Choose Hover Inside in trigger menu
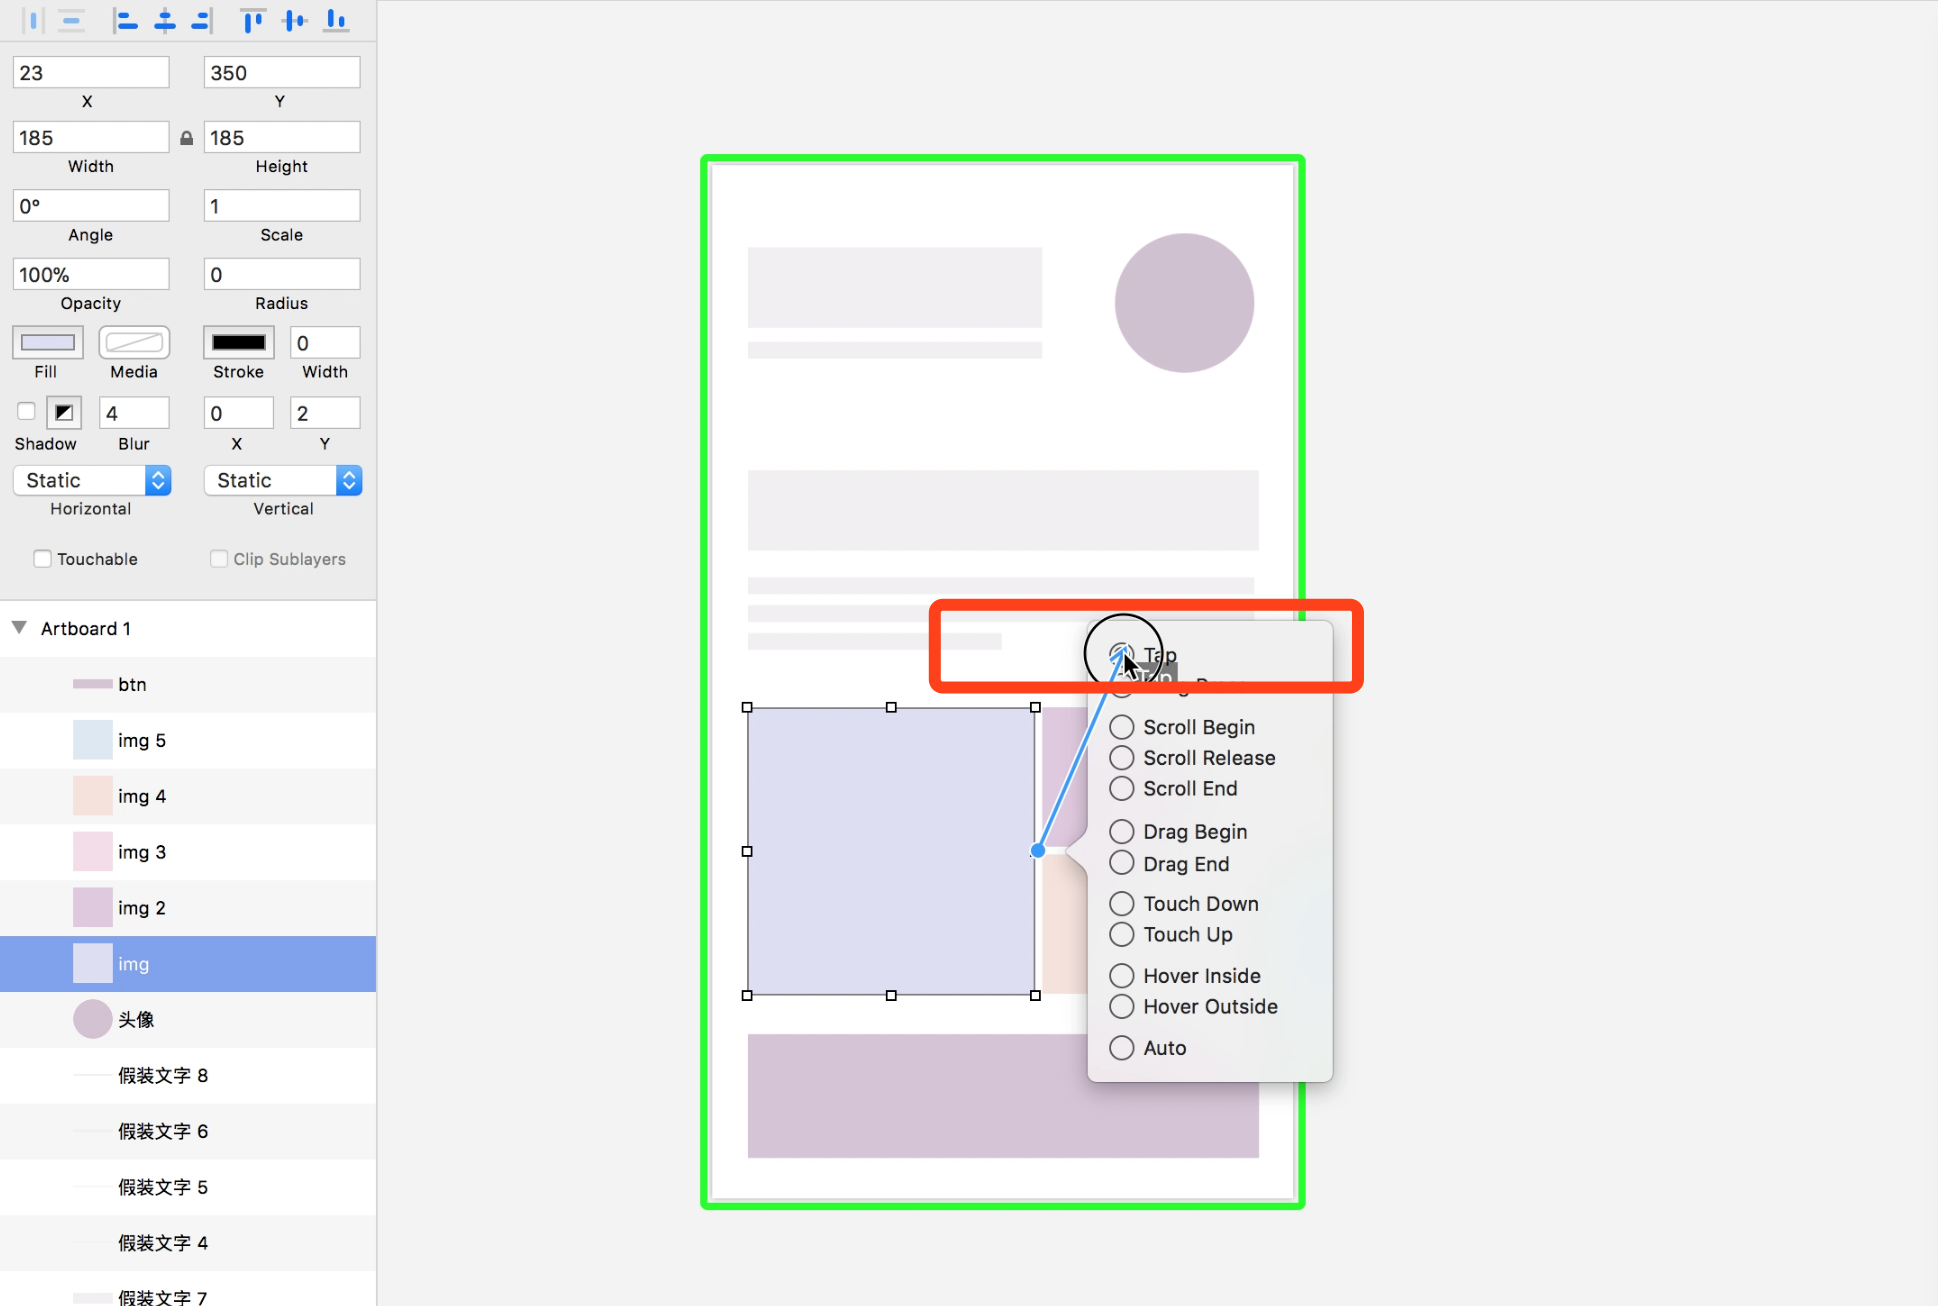This screenshot has height=1306, width=1938. click(x=1122, y=976)
